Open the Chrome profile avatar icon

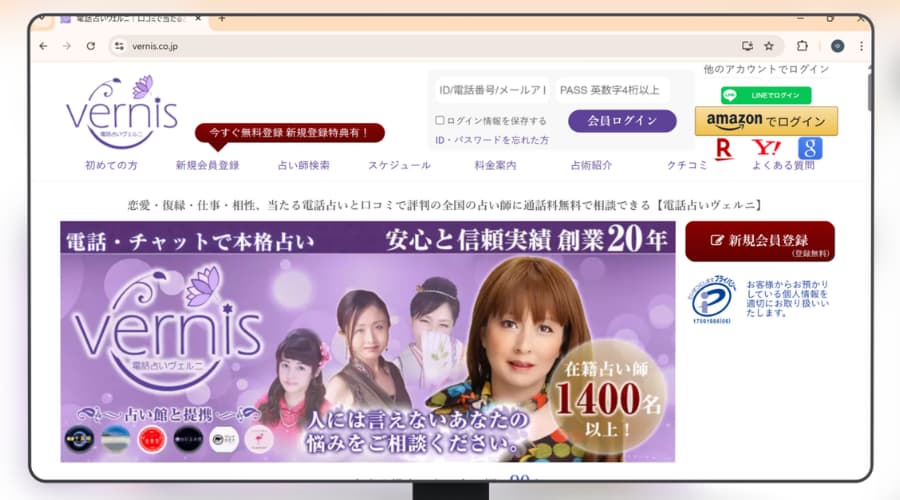coord(837,46)
